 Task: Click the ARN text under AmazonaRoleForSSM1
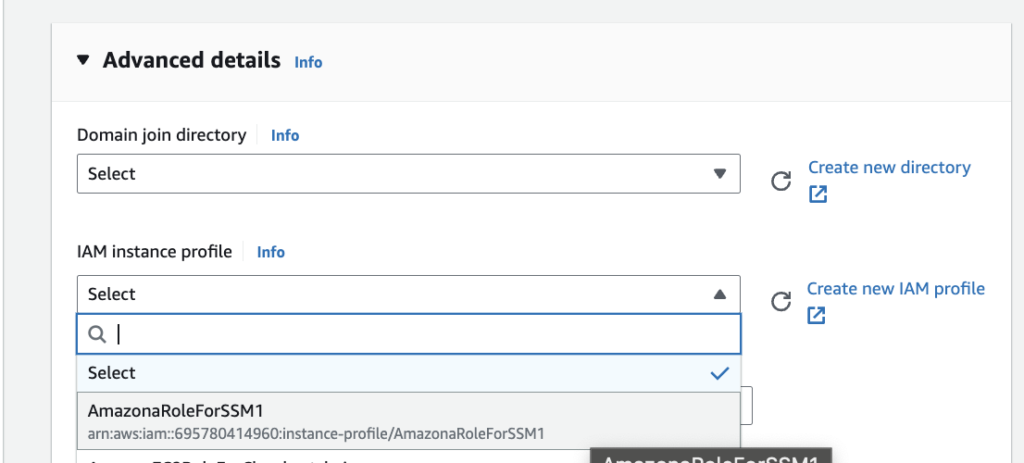(316, 433)
